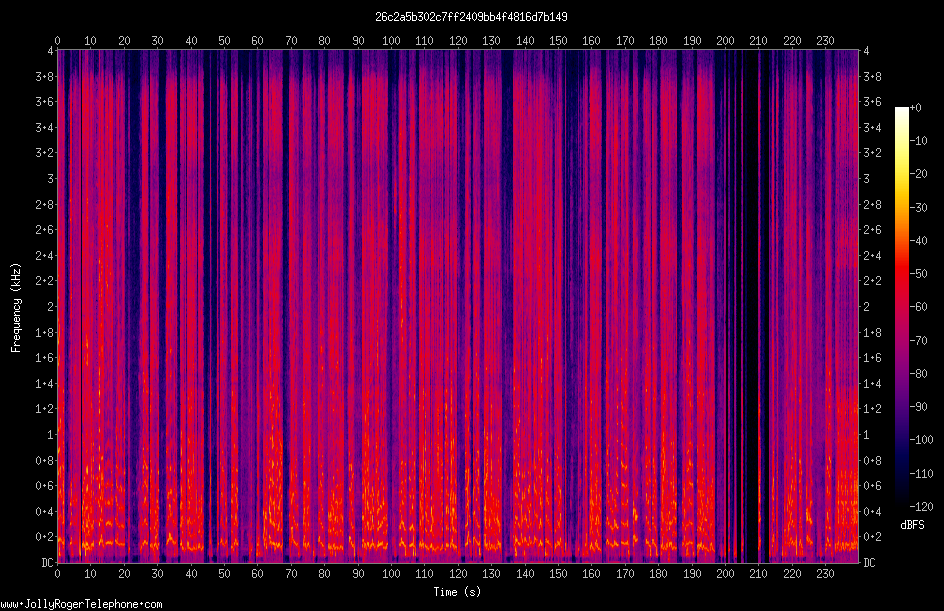Click the -40 colorbar scale value
This screenshot has height=611, width=944.
click(918, 241)
